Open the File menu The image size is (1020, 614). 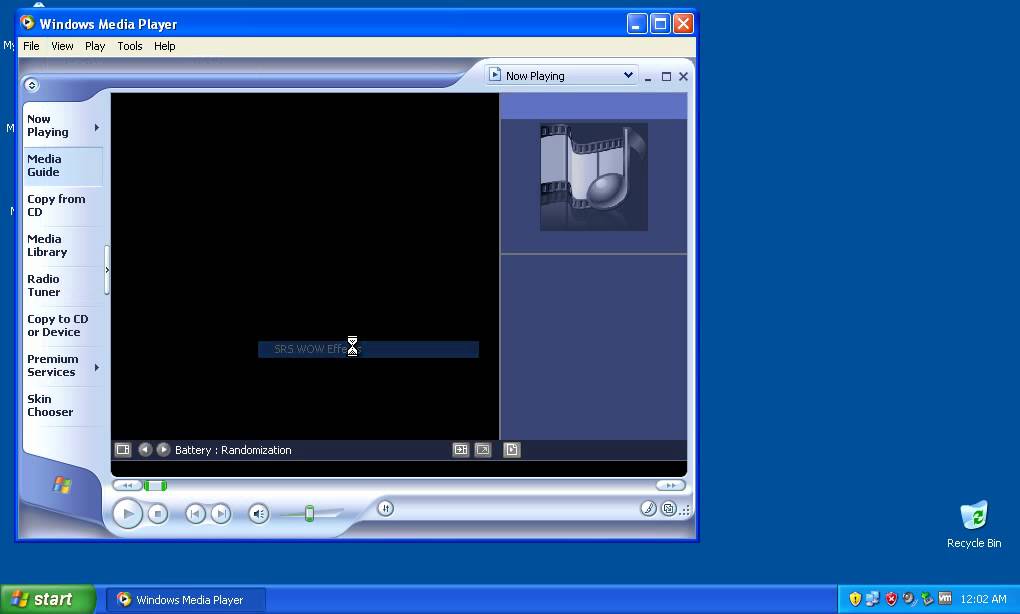(31, 46)
